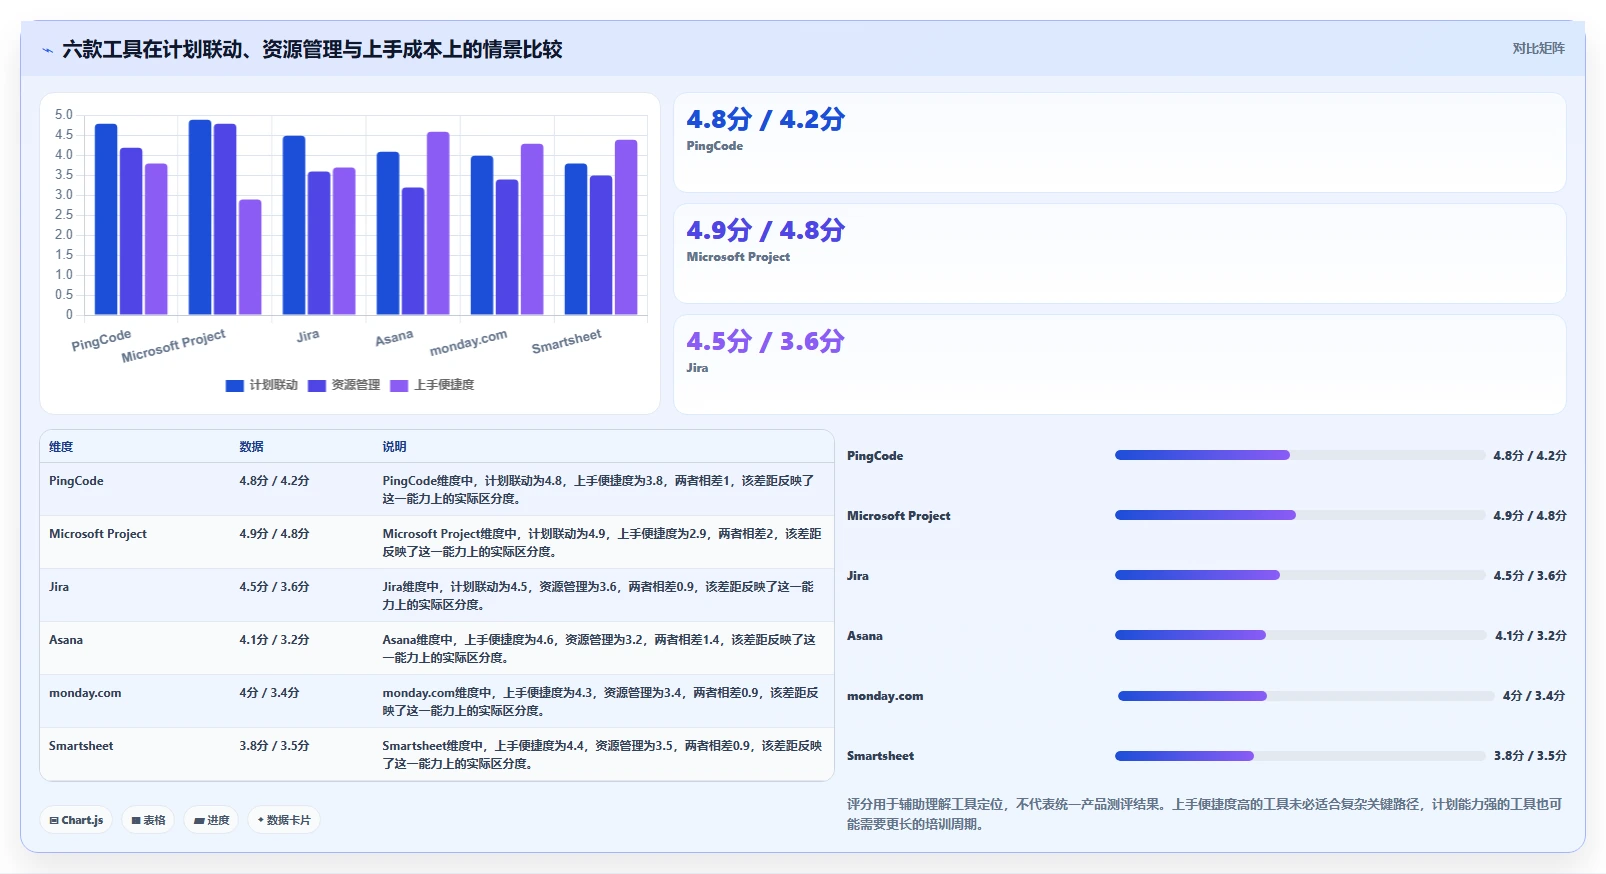Image resolution: width=1606 pixels, height=874 pixels.
Task: Click PingCode in the table's first column
Action: click(76, 481)
